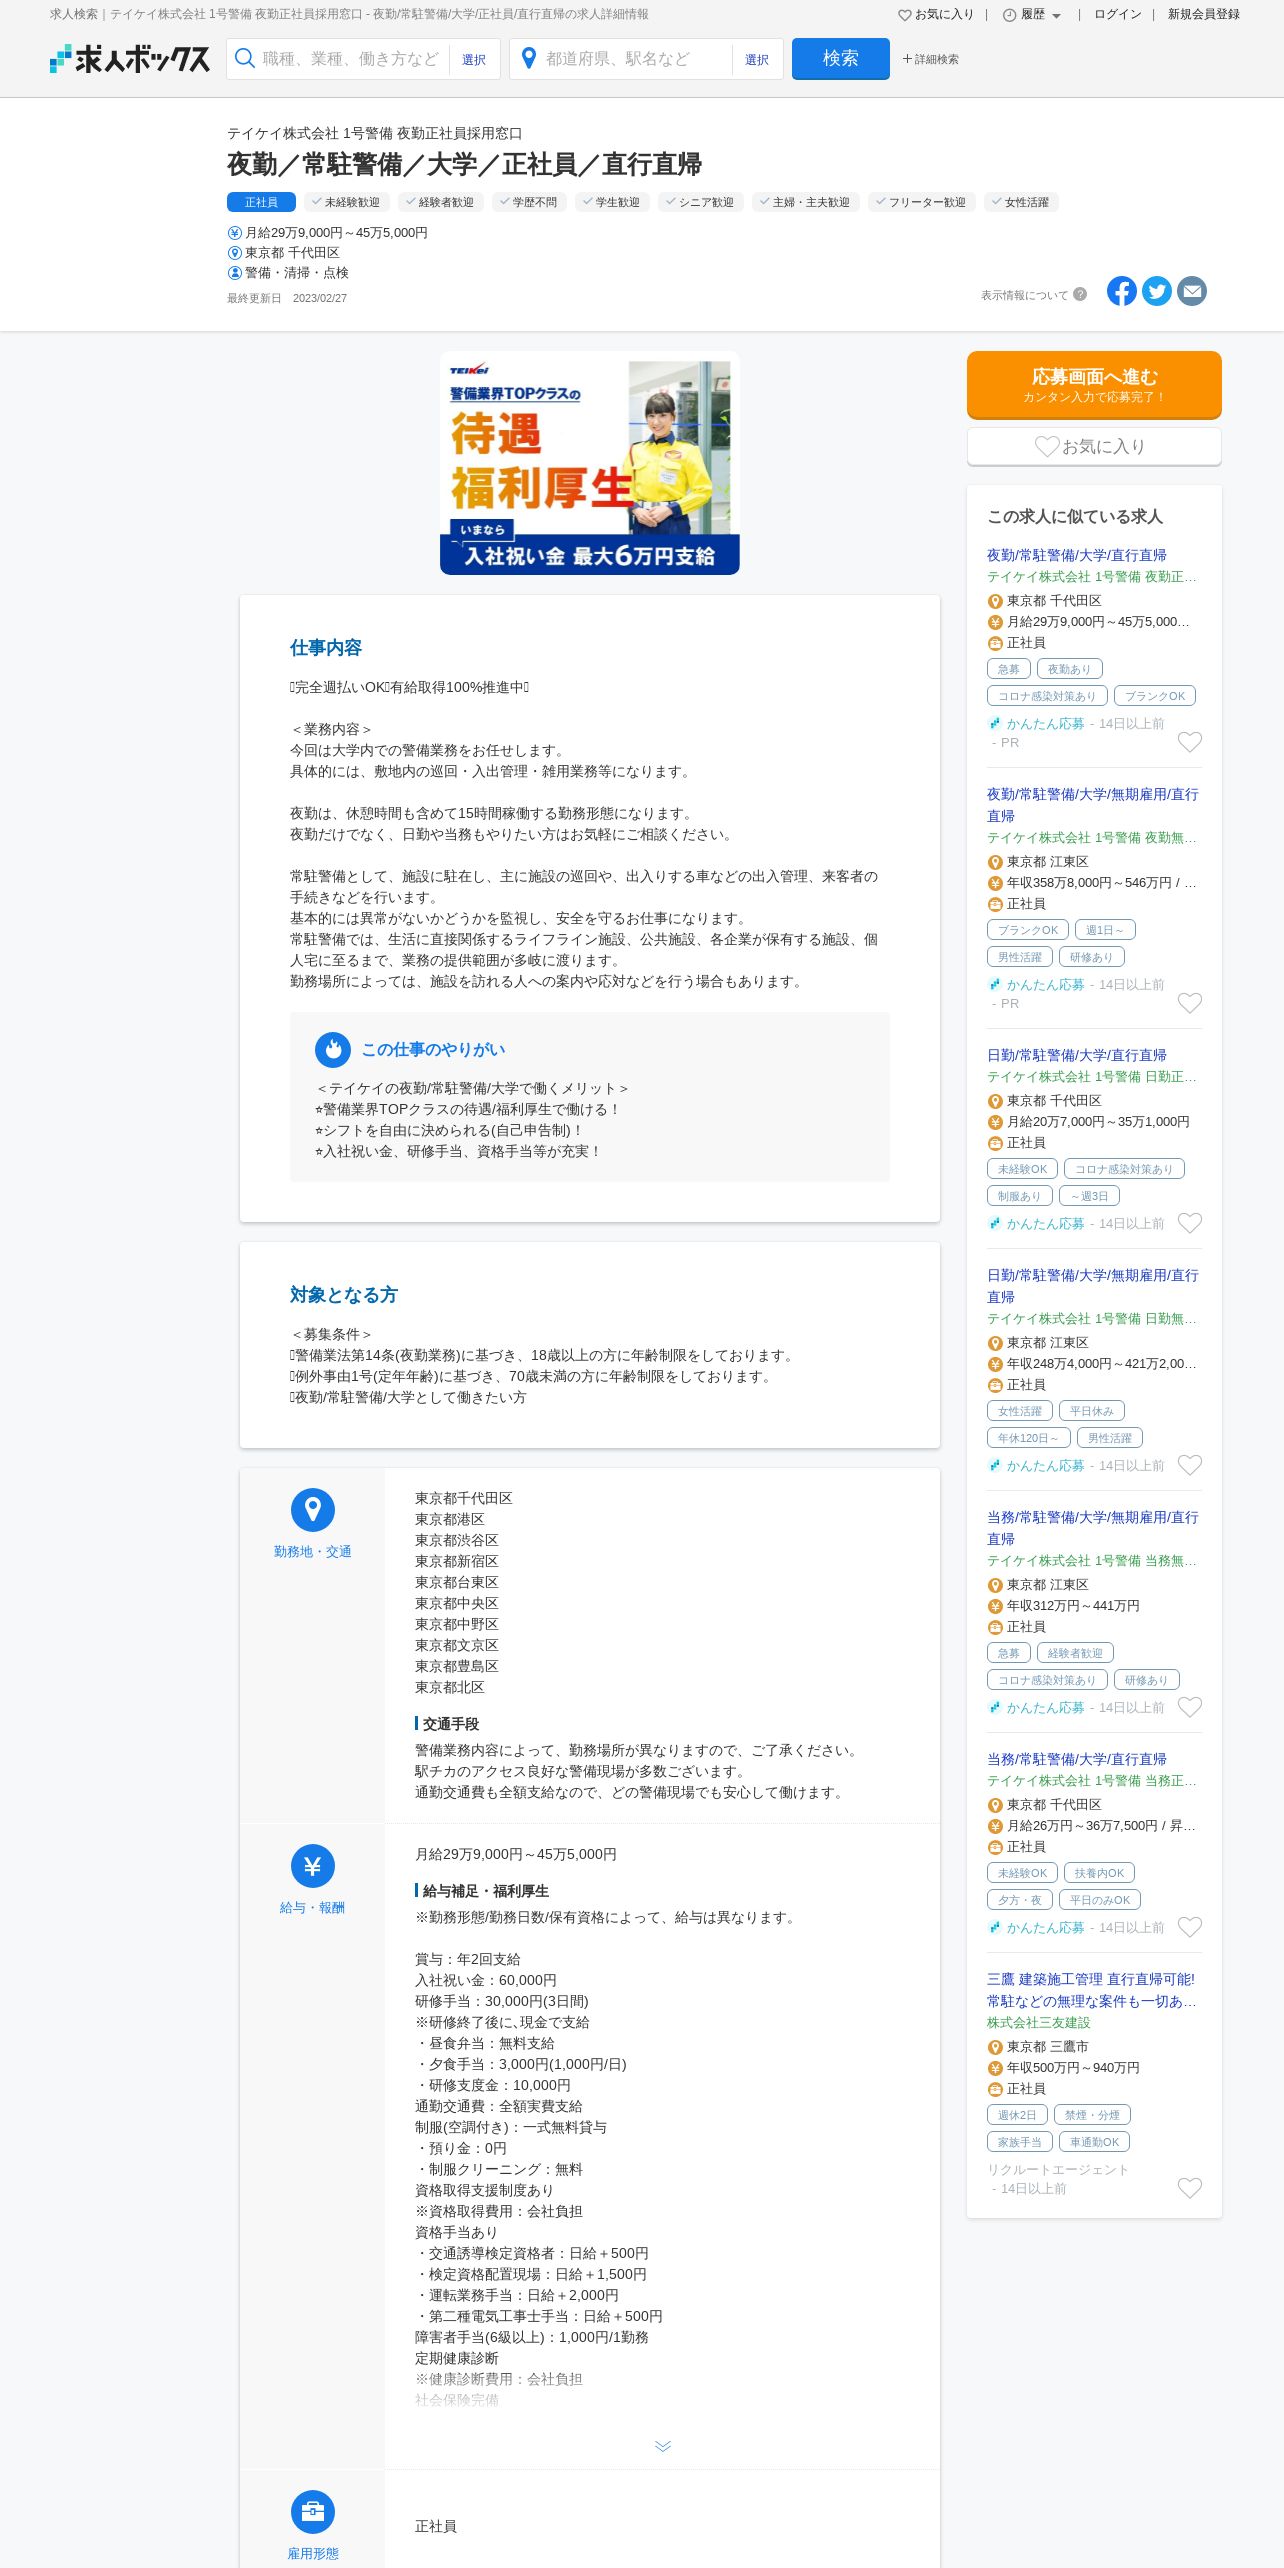Image resolution: width=1284 pixels, height=2568 pixels.
Task: Click the help icon next to 表示情報について
Action: click(1080, 294)
